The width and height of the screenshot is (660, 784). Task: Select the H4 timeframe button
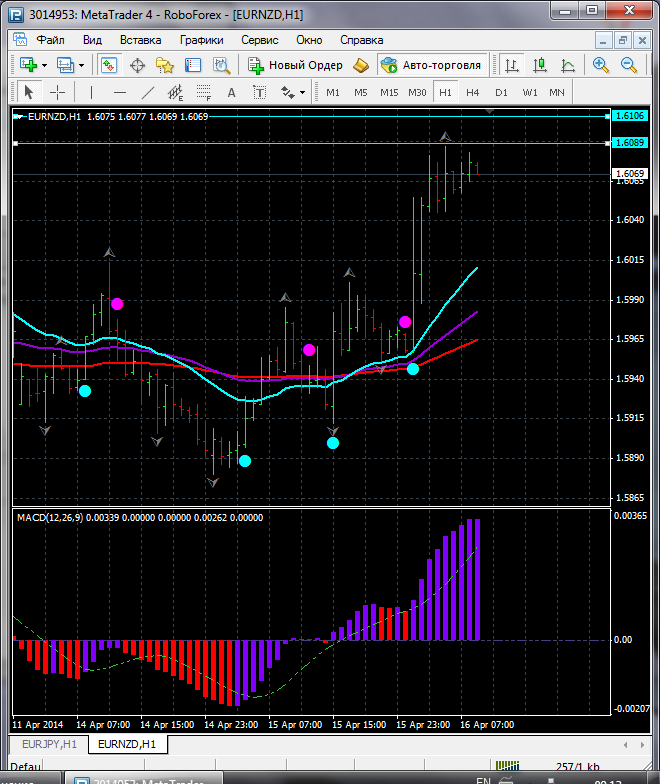pos(472,92)
